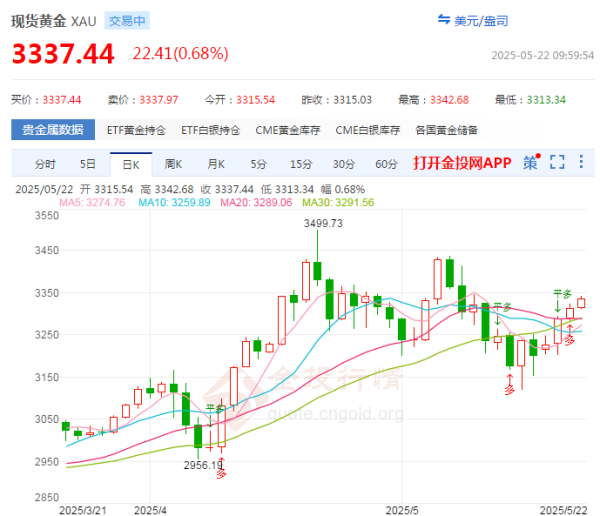Switch chart to 月K view
The width and height of the screenshot is (600, 516).
216,164
